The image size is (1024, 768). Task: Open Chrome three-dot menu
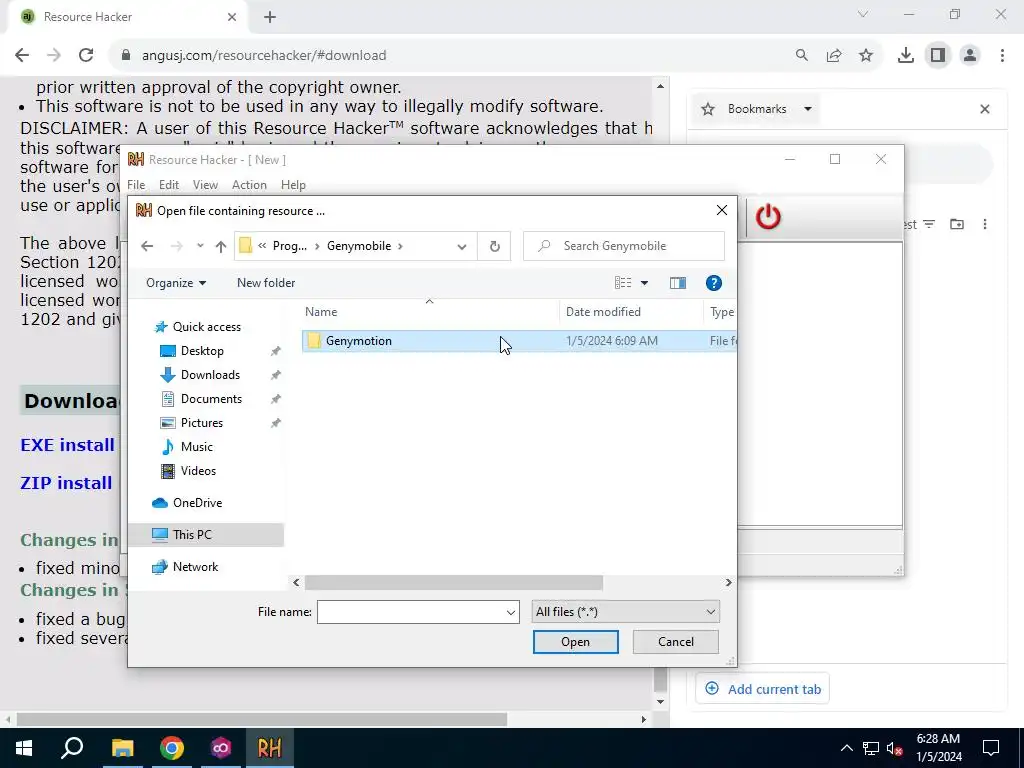[1002, 56]
